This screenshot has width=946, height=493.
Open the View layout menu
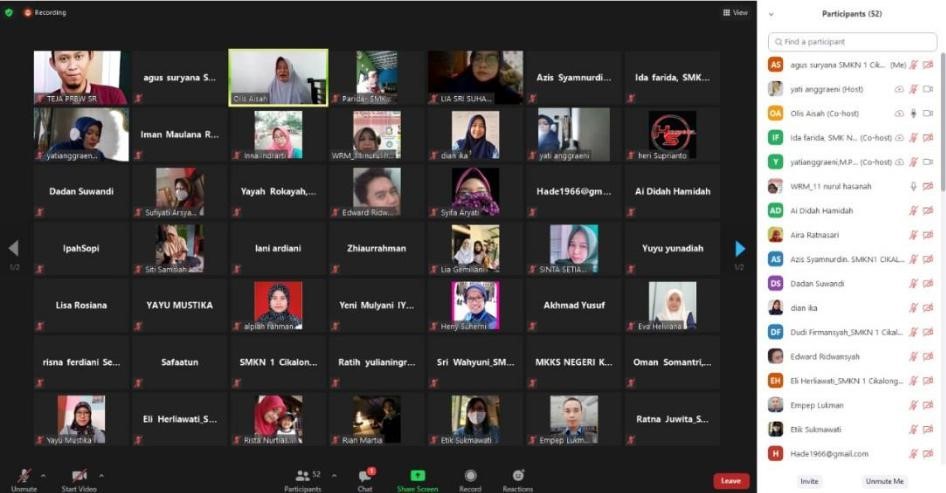[735, 13]
